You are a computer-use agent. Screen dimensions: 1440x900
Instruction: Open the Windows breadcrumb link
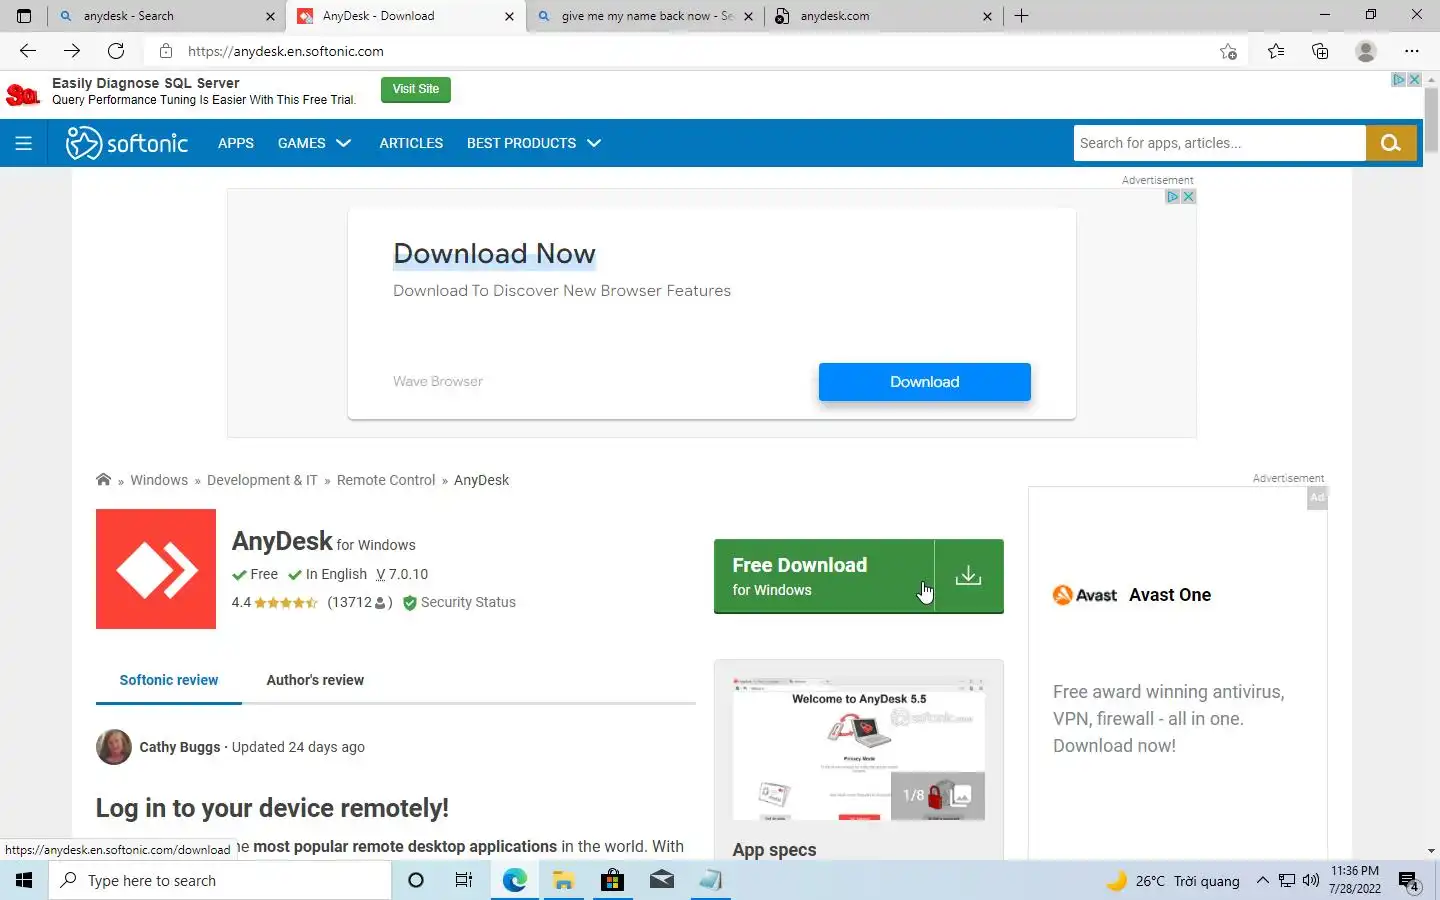coord(159,480)
